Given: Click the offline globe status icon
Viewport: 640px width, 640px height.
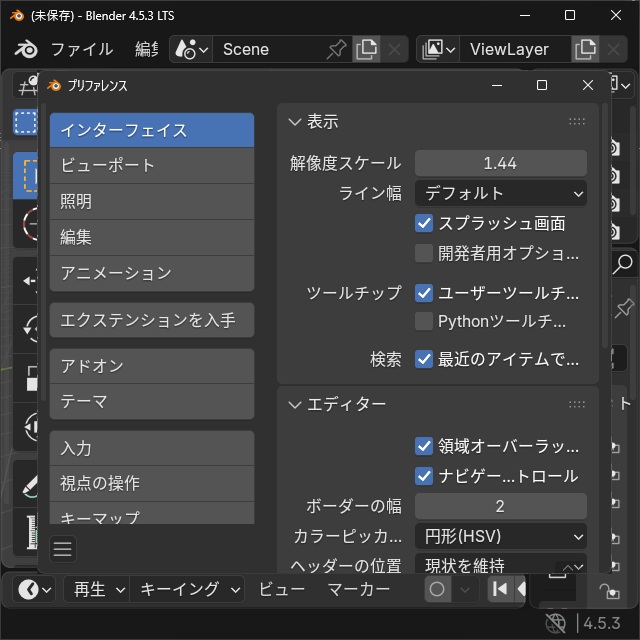Looking at the screenshot, I should pyautogui.click(x=556, y=623).
